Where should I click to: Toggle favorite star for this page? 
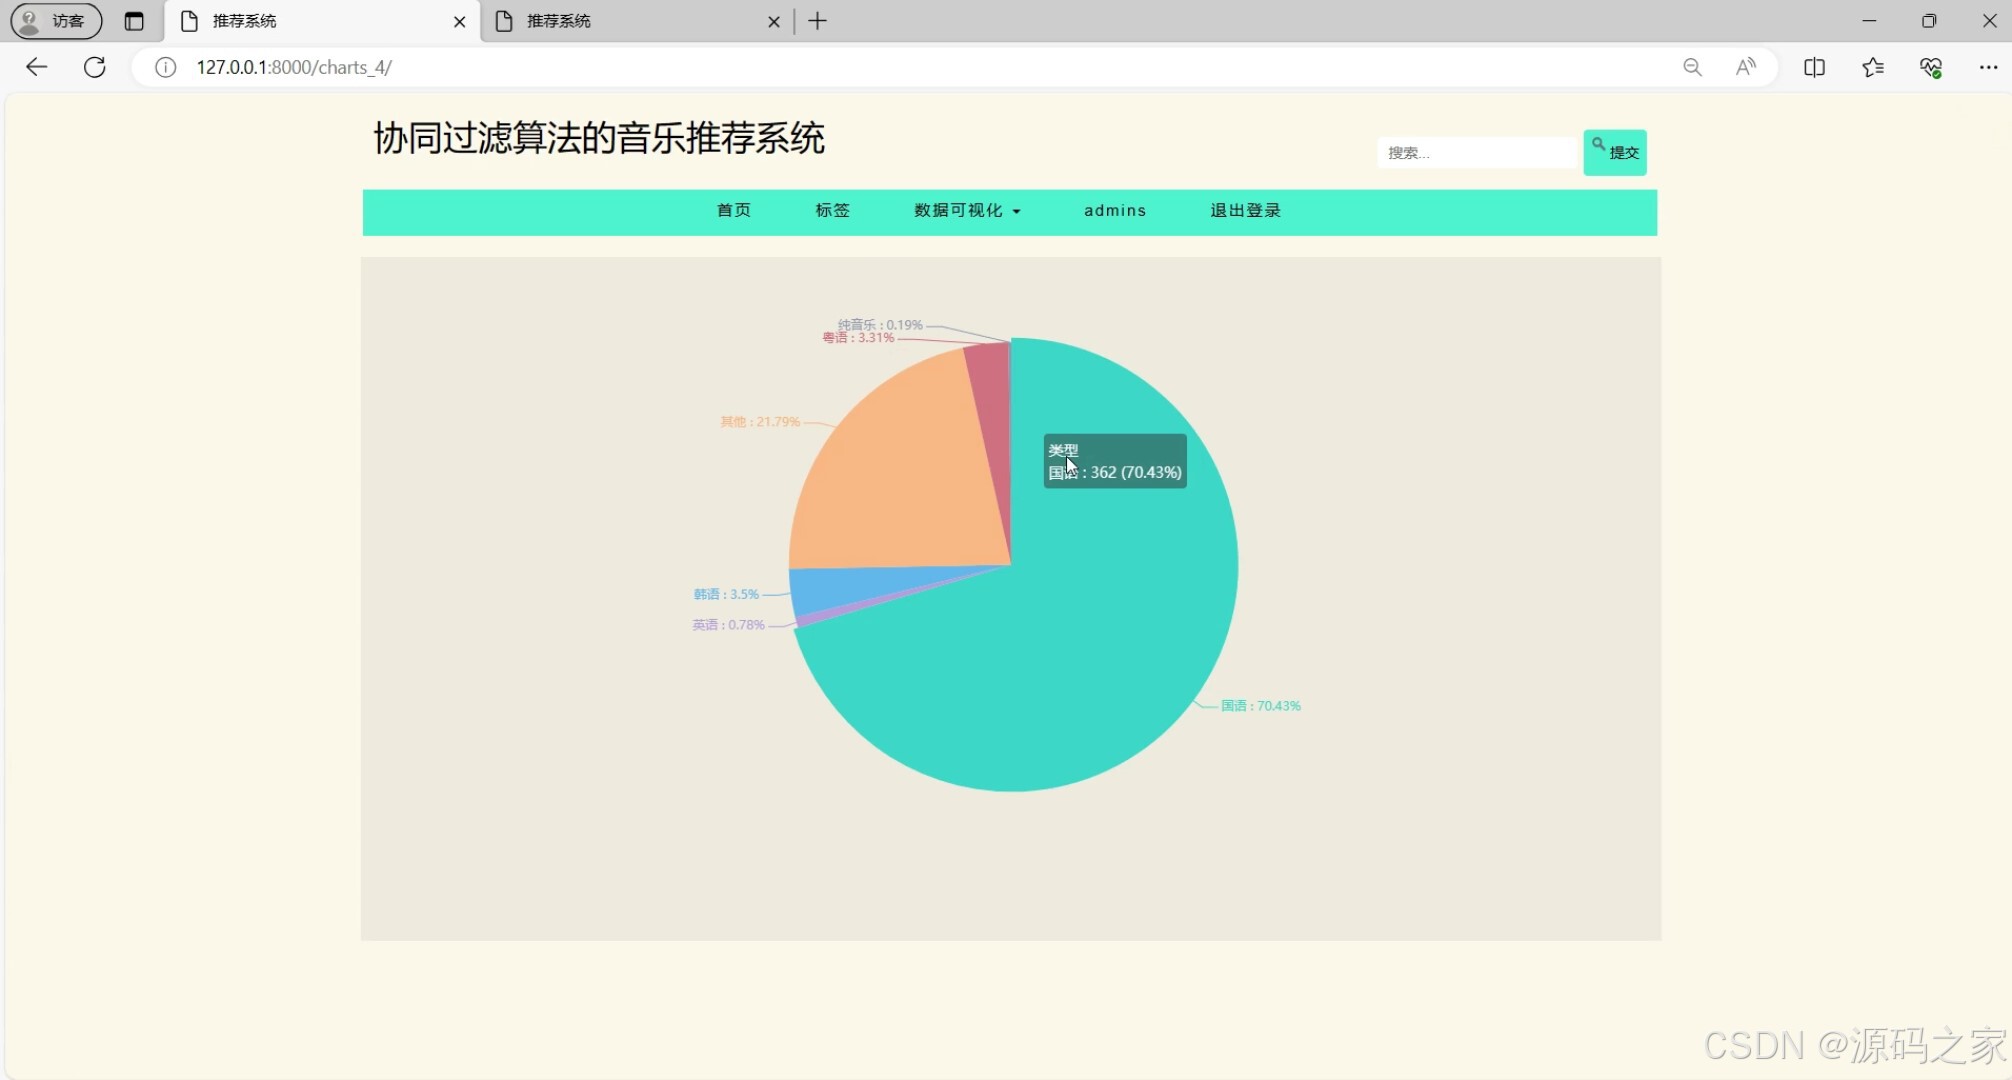[x=1872, y=67]
